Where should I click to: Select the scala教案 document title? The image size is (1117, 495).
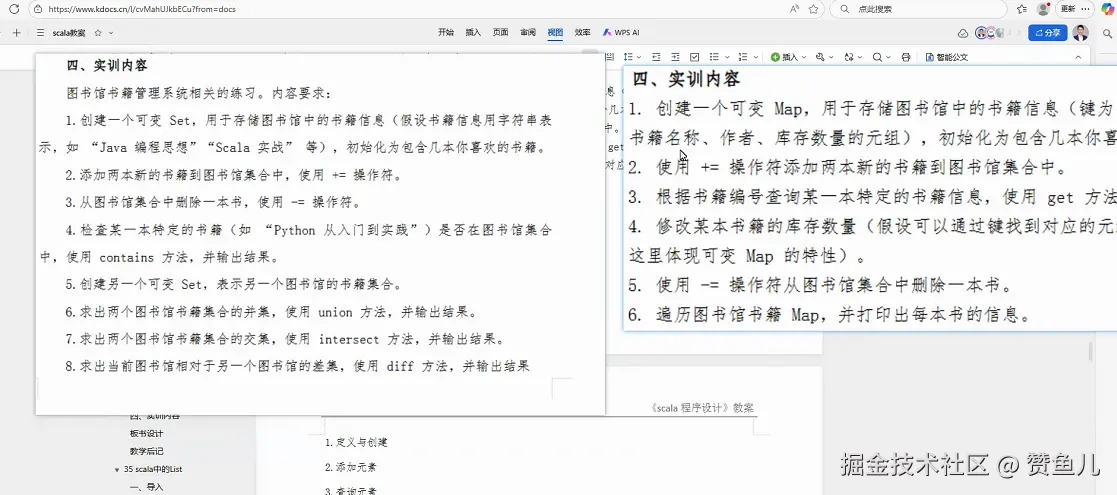(69, 33)
